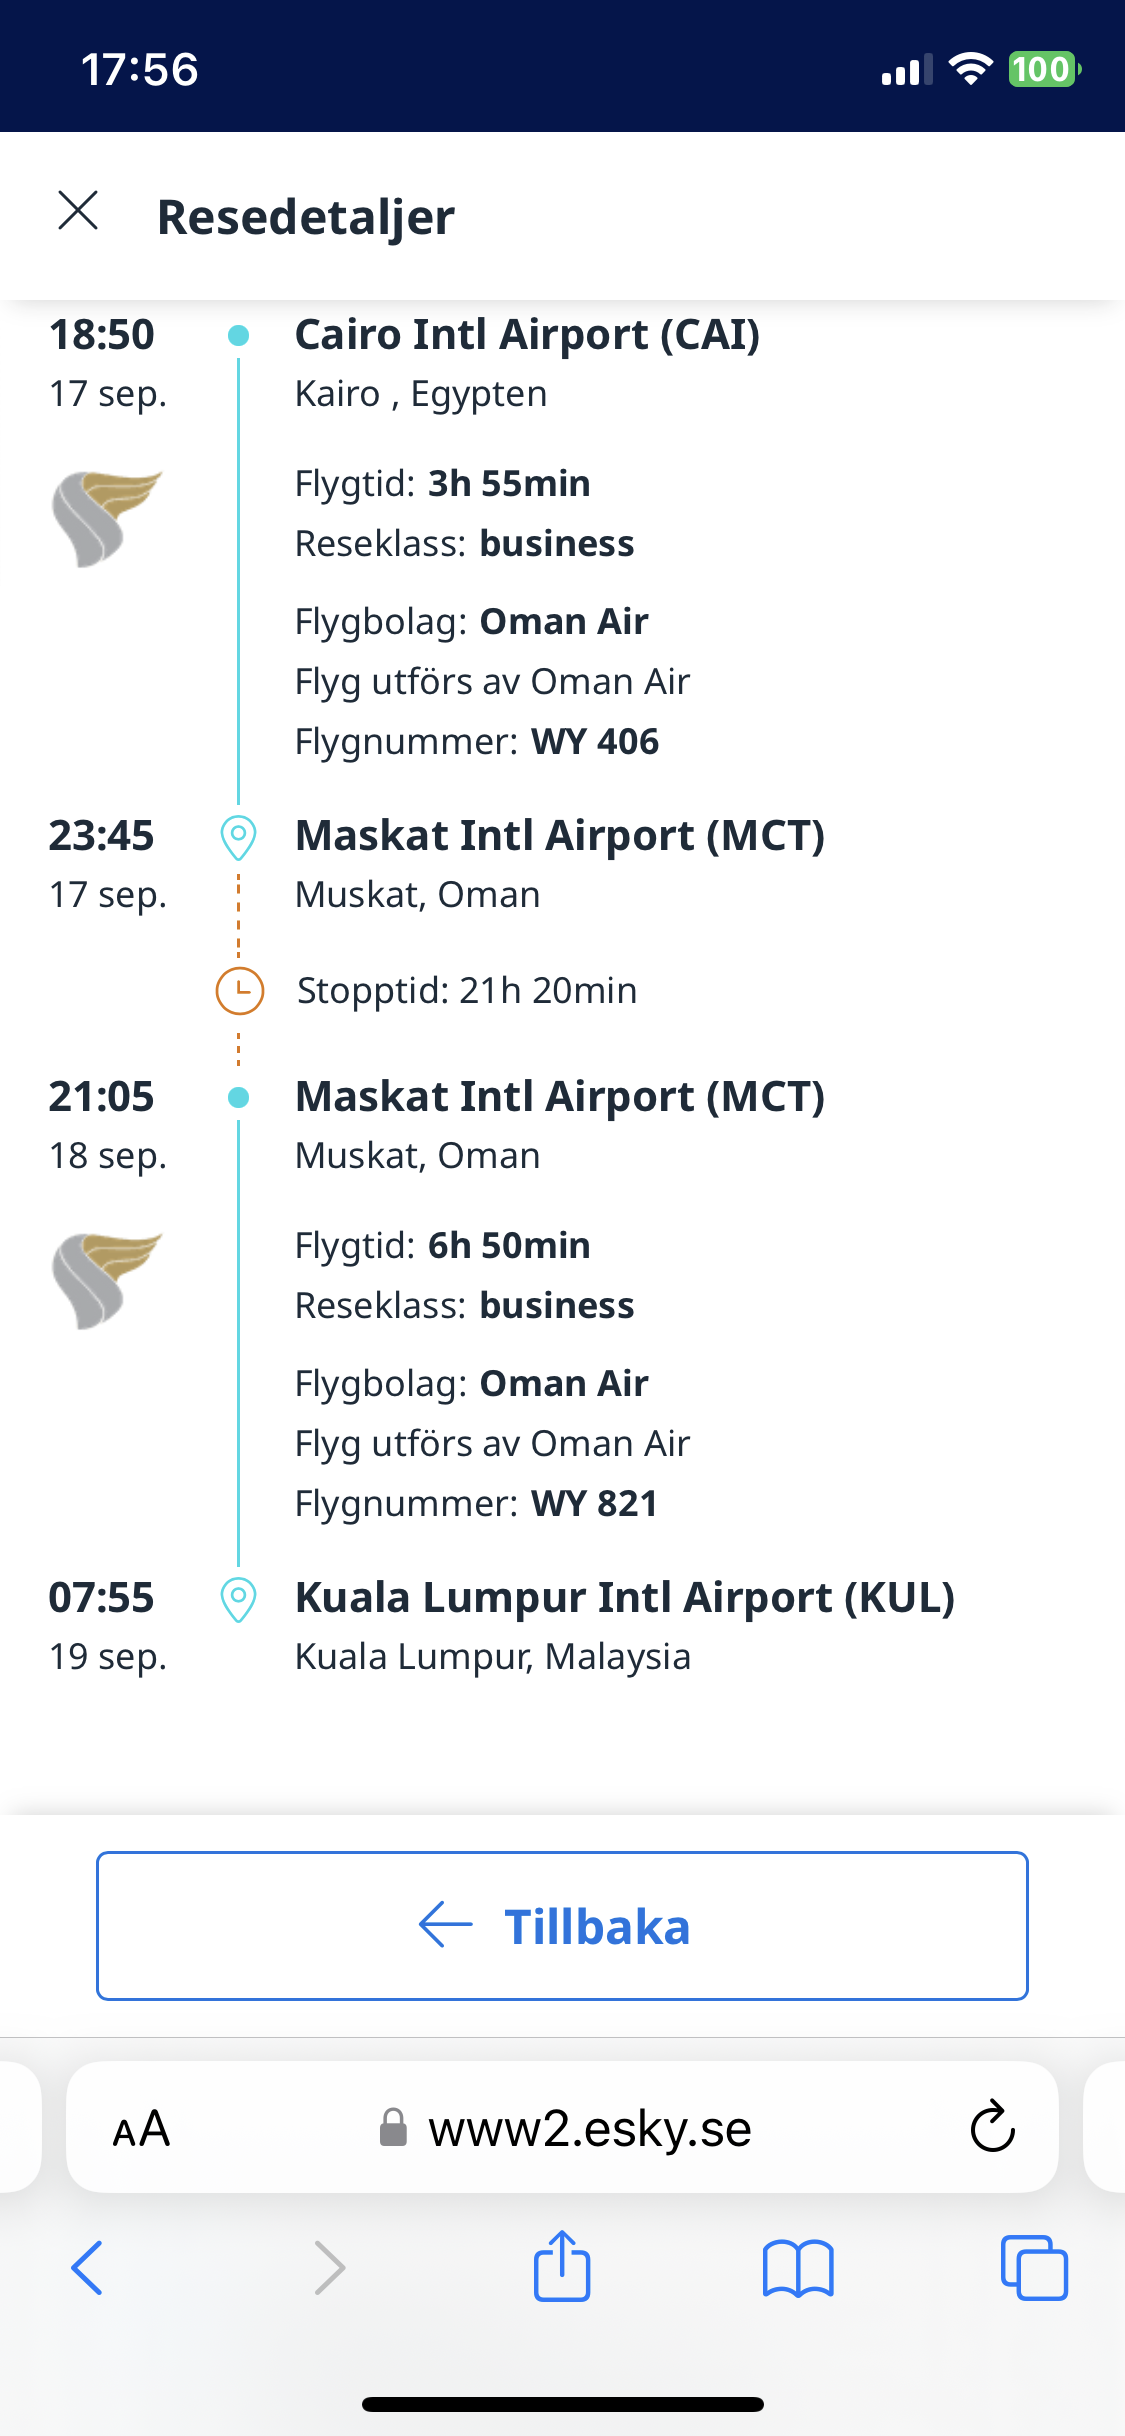The width and height of the screenshot is (1125, 2436).
Task: Tap the Stopptid 21h 20min text
Action: coord(467,991)
